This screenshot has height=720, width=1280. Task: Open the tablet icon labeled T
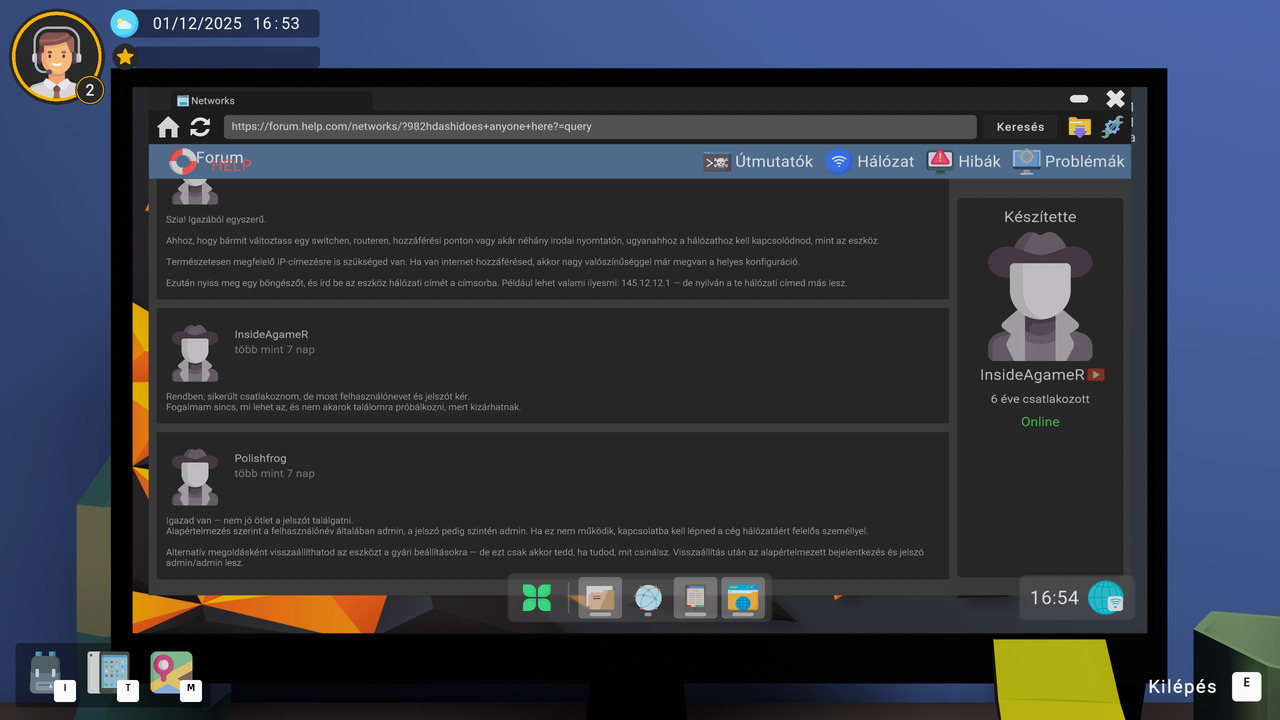[108, 673]
